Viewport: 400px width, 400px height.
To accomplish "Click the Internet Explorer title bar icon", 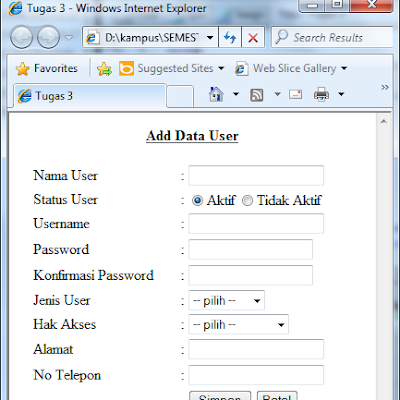I will (15, 8).
